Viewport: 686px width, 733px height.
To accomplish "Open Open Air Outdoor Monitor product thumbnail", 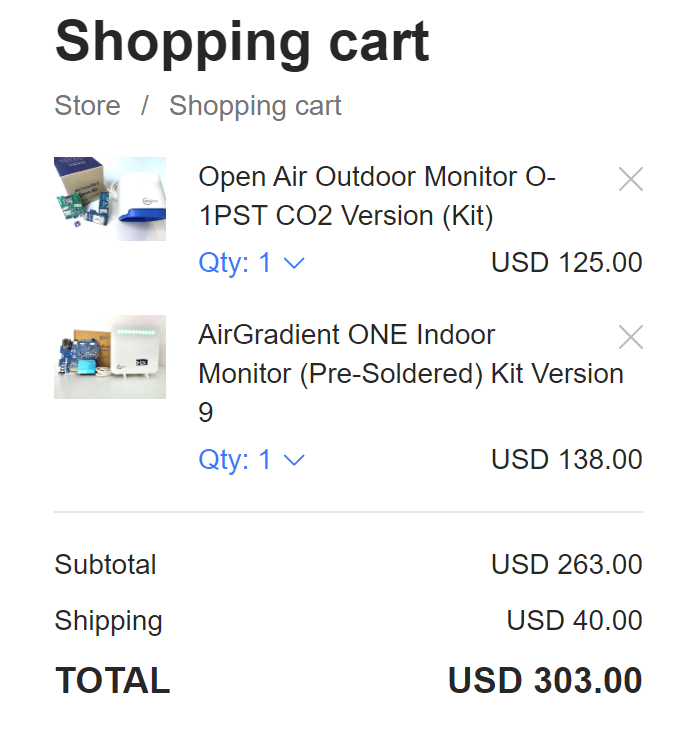I will (110, 199).
